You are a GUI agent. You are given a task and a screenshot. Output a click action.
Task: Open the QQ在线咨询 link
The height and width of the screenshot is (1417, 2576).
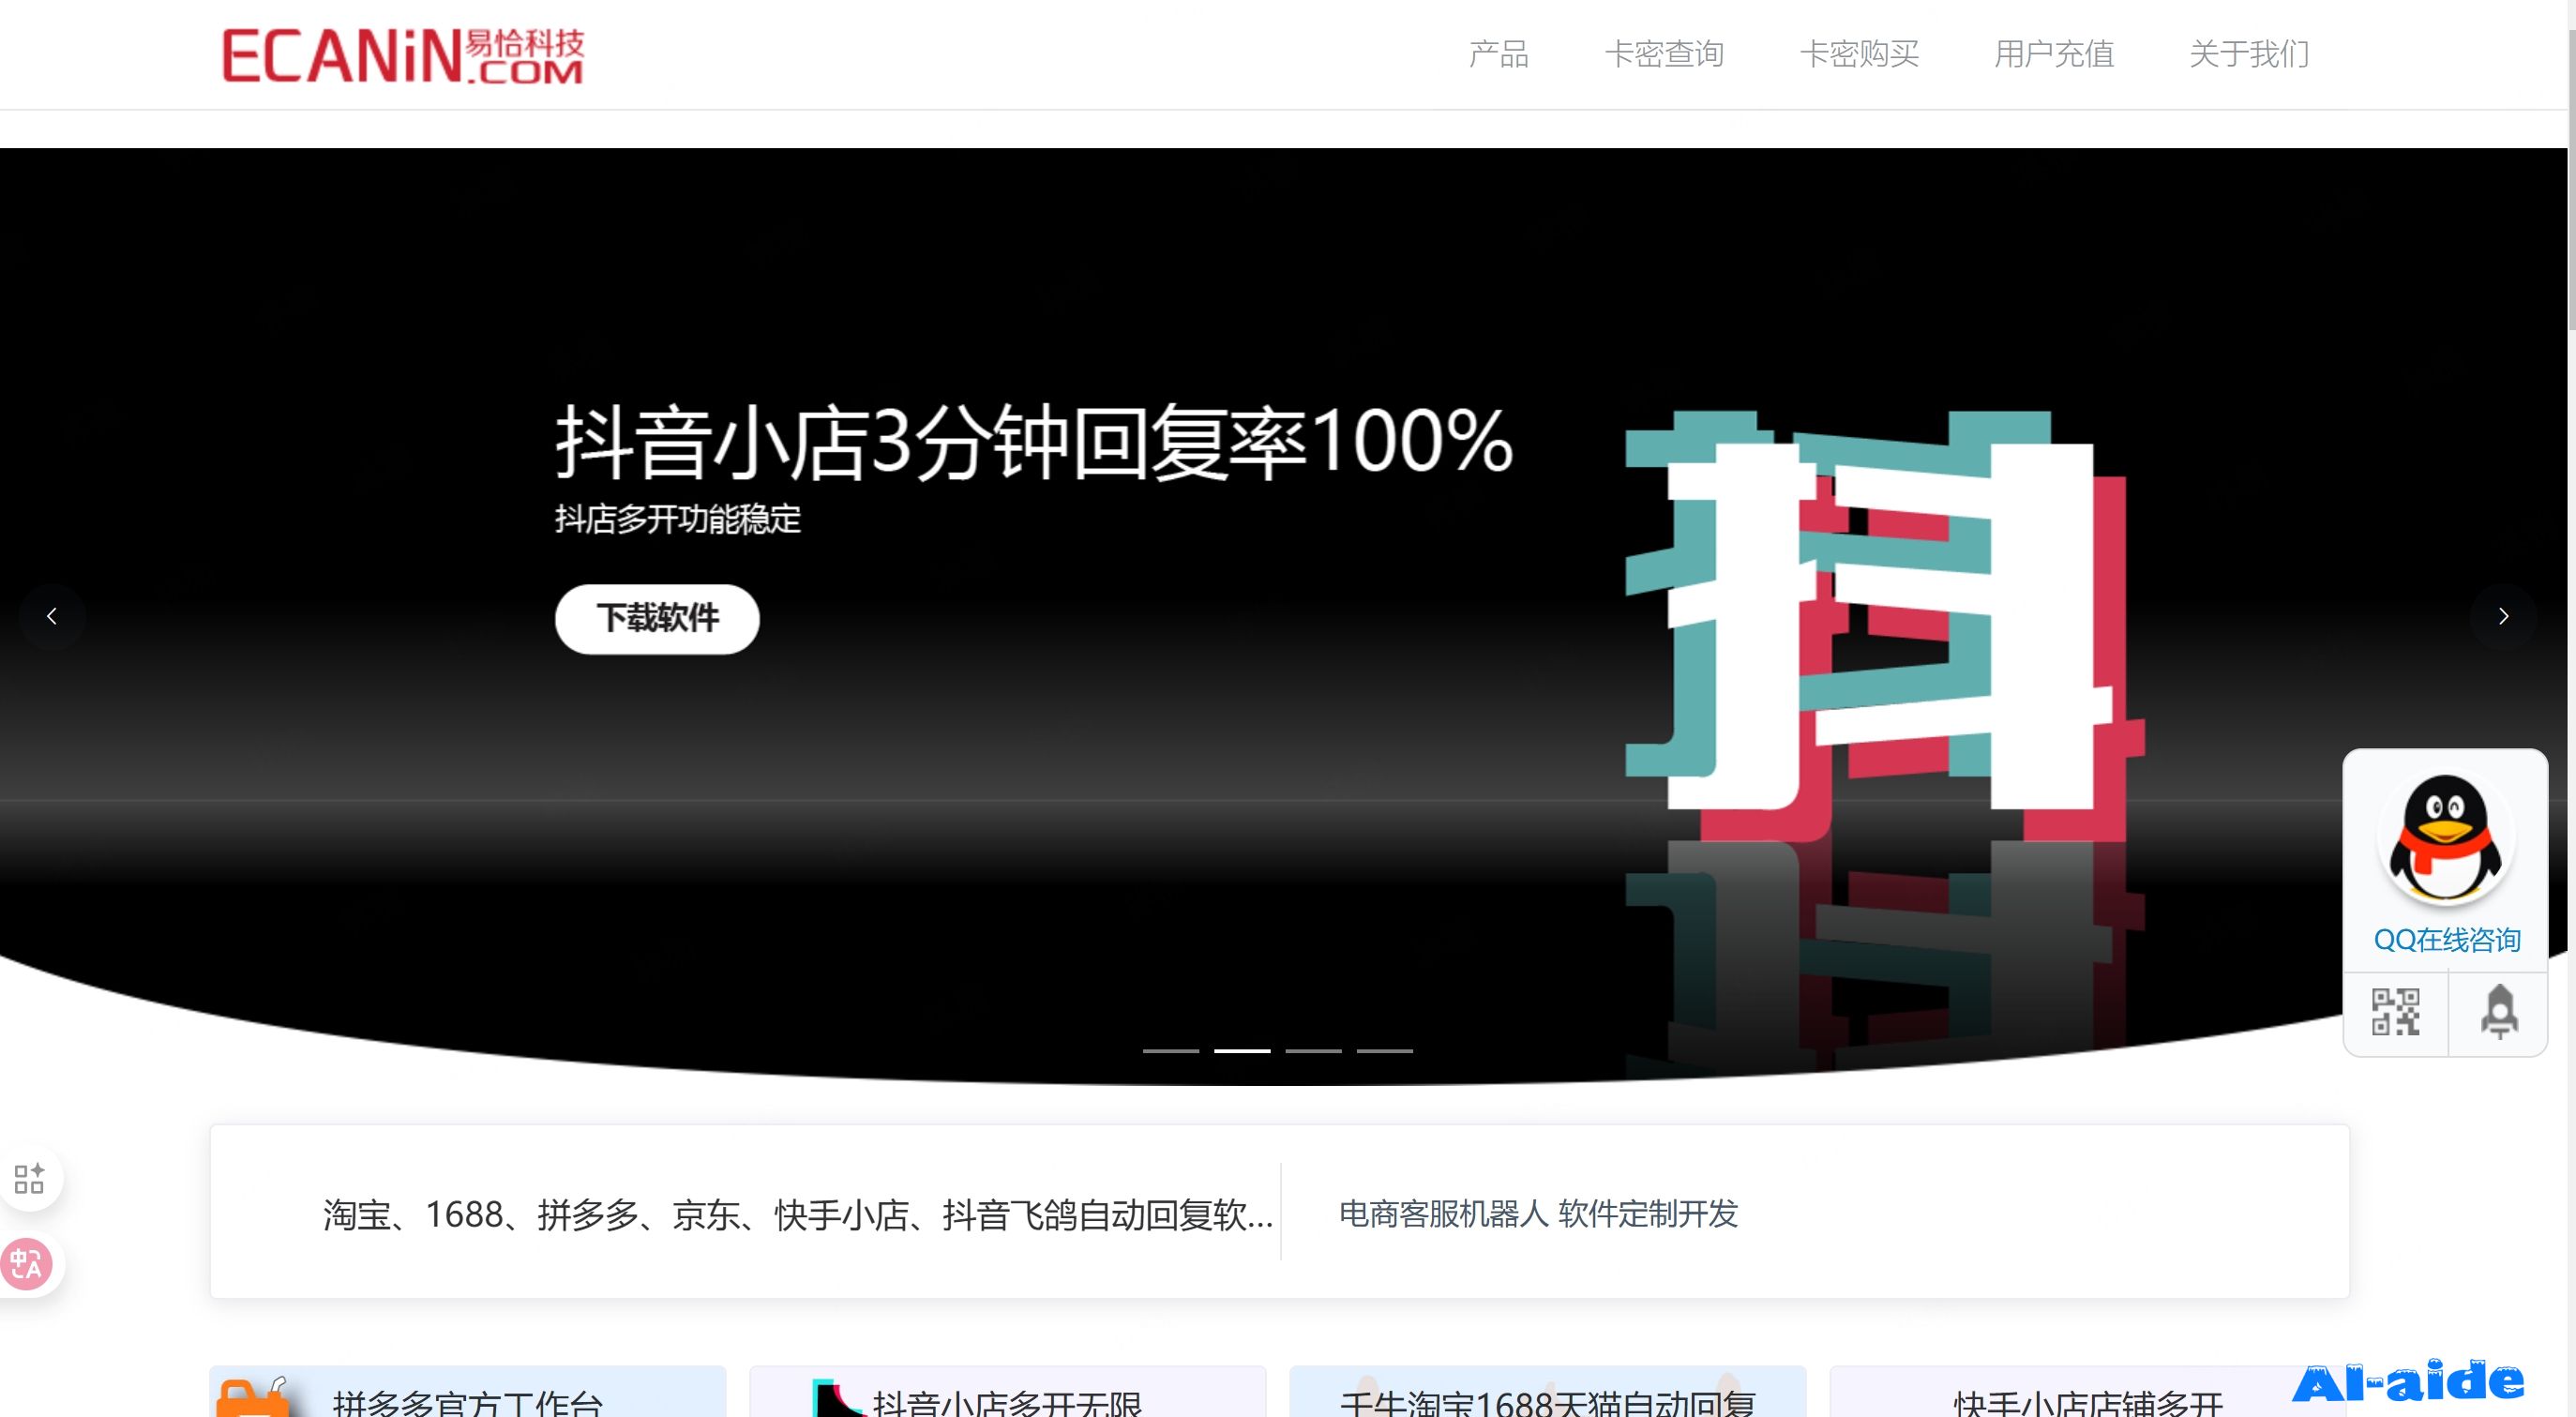click(x=2446, y=940)
